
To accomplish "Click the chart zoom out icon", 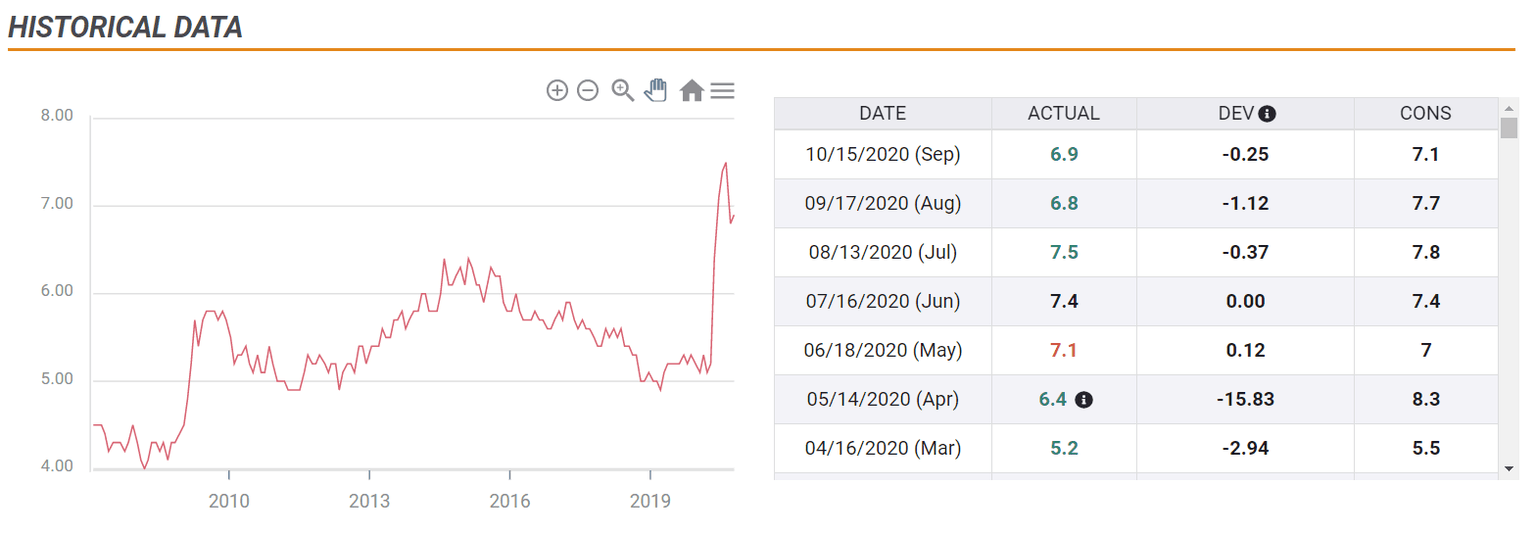I will (x=588, y=91).
